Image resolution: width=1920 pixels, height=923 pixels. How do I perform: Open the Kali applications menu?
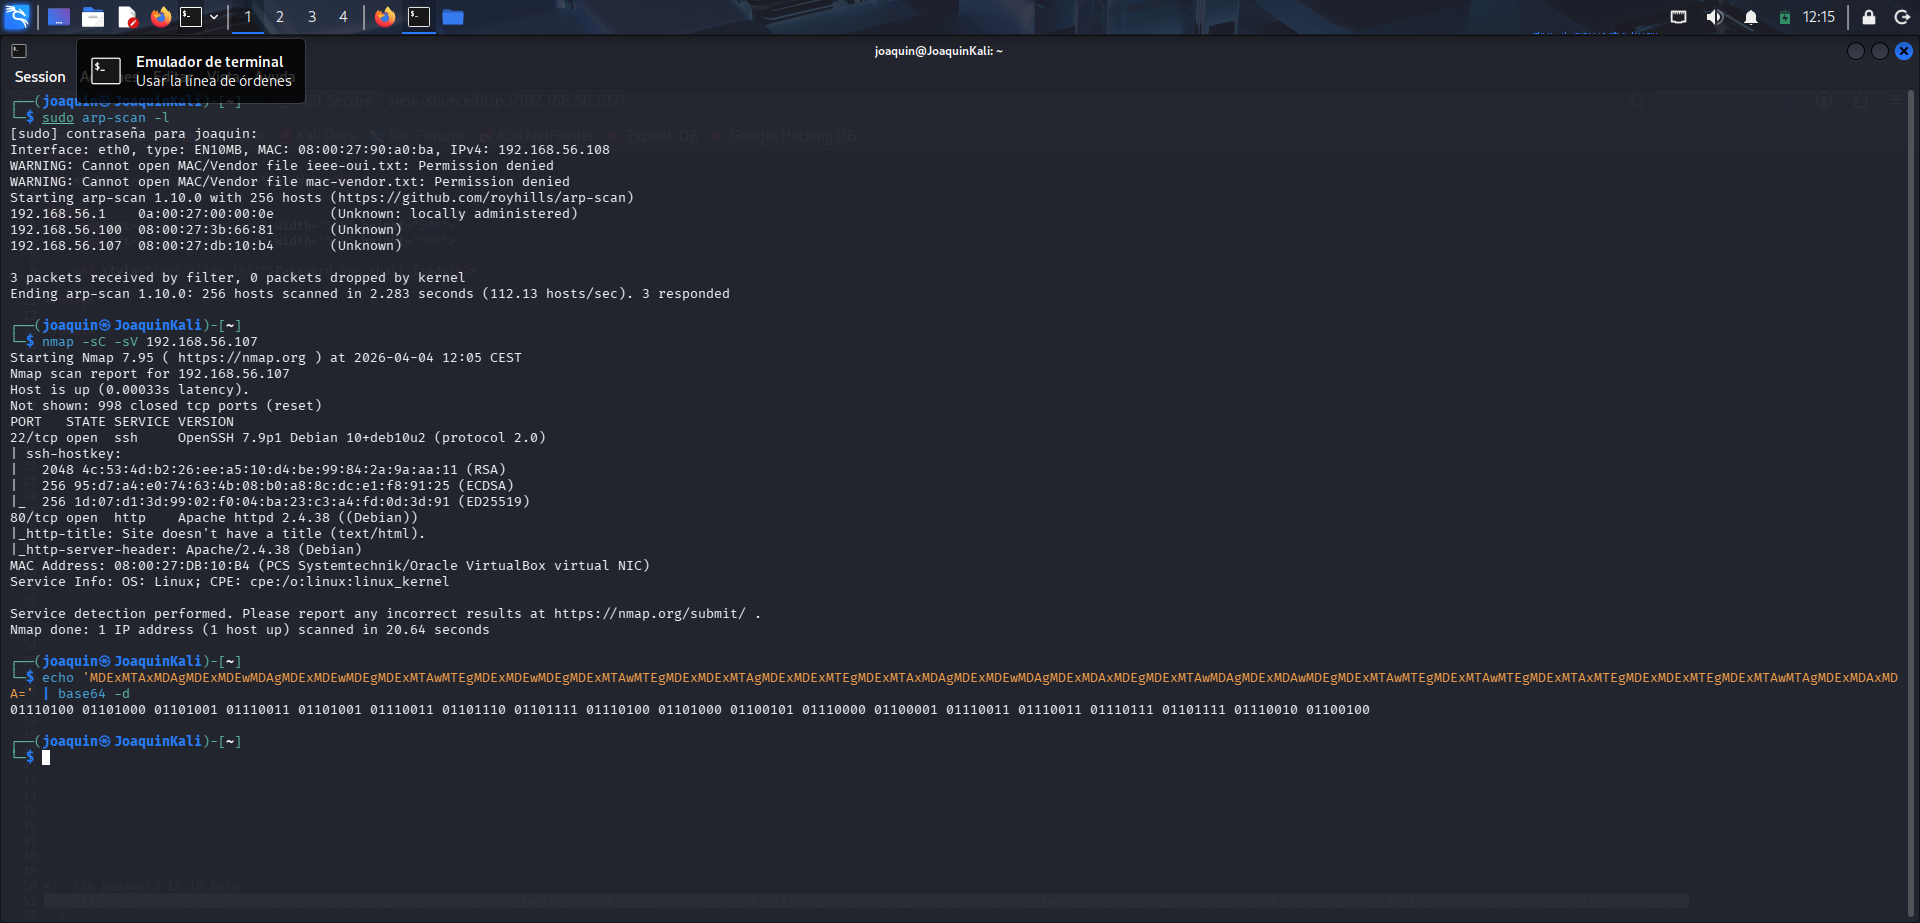pyautogui.click(x=16, y=16)
